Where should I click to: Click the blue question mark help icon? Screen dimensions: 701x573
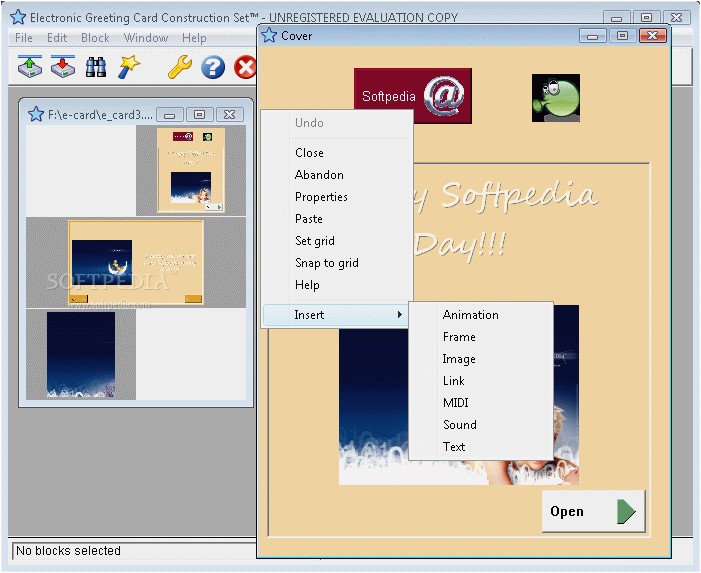(x=213, y=67)
